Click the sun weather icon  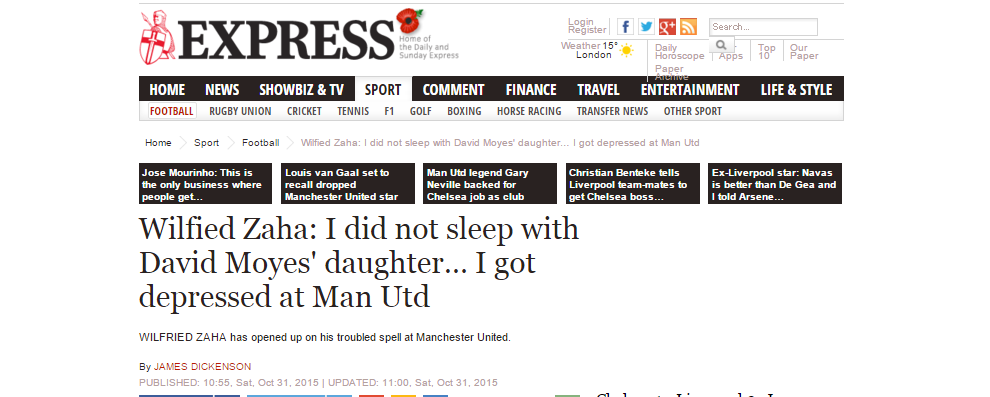626,50
